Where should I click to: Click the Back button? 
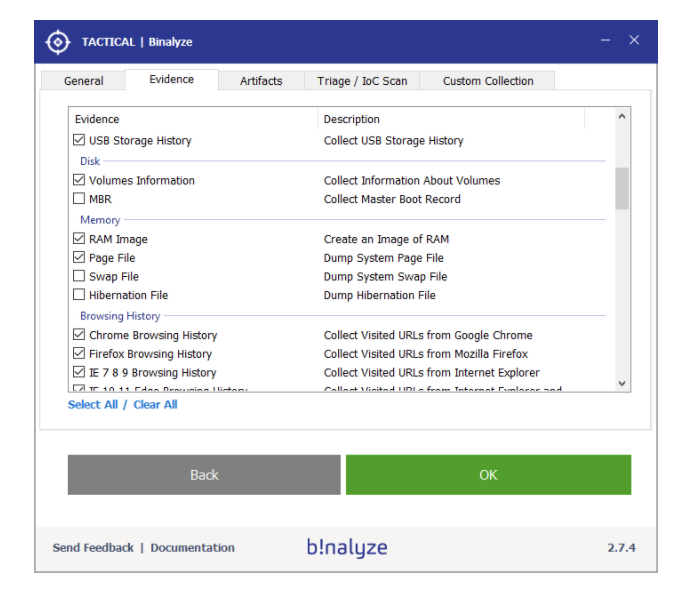click(x=204, y=475)
